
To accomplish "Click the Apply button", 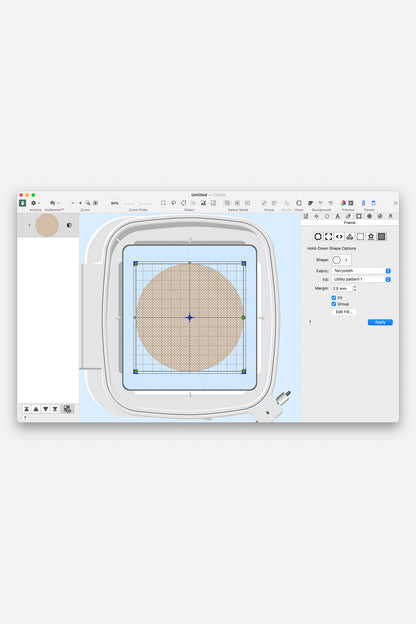I will (380, 322).
